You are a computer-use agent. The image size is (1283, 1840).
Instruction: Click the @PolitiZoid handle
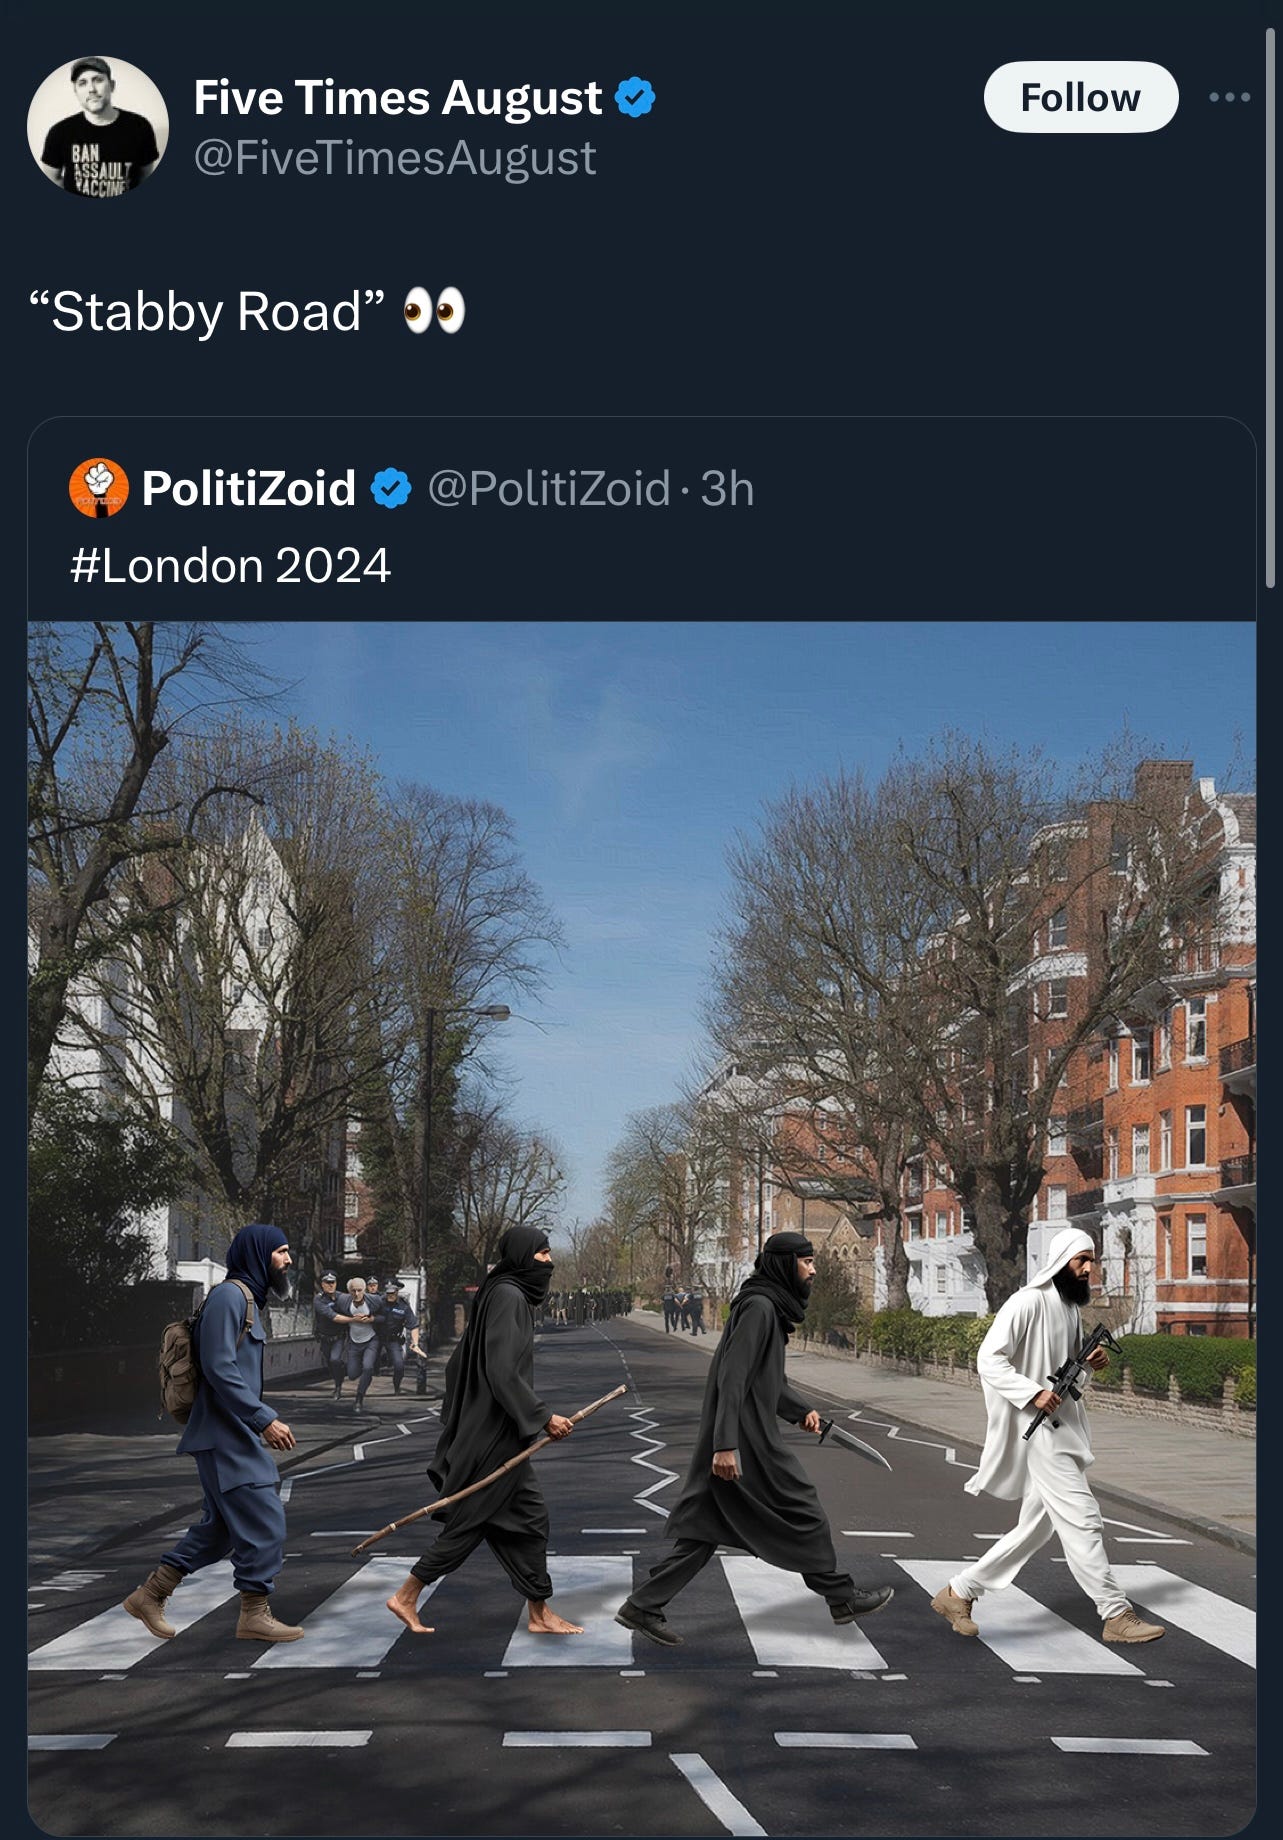pyautogui.click(x=548, y=489)
